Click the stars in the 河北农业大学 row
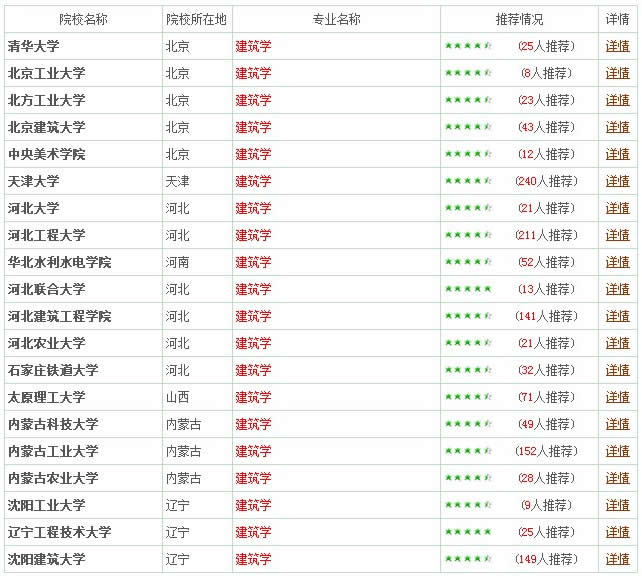The width and height of the screenshot is (642, 579). pos(468,343)
